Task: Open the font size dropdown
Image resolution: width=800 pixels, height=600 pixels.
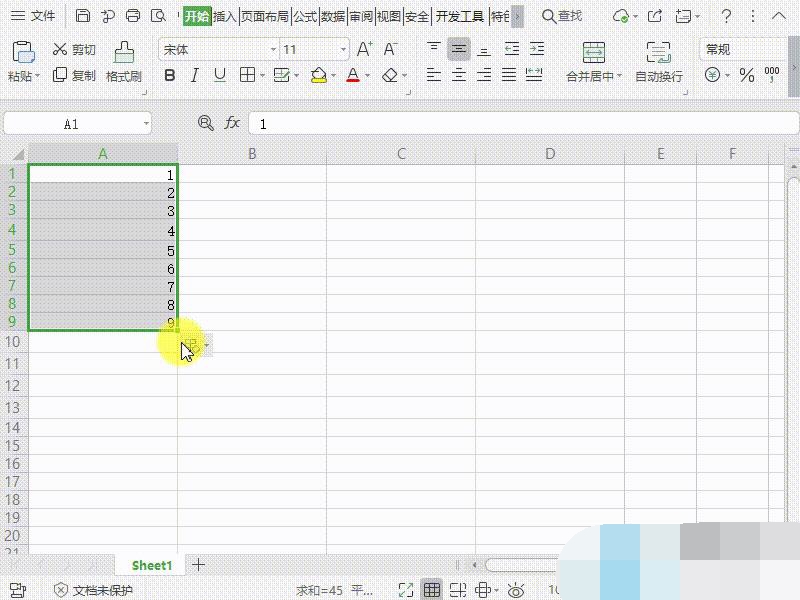Action: pyautogui.click(x=343, y=49)
